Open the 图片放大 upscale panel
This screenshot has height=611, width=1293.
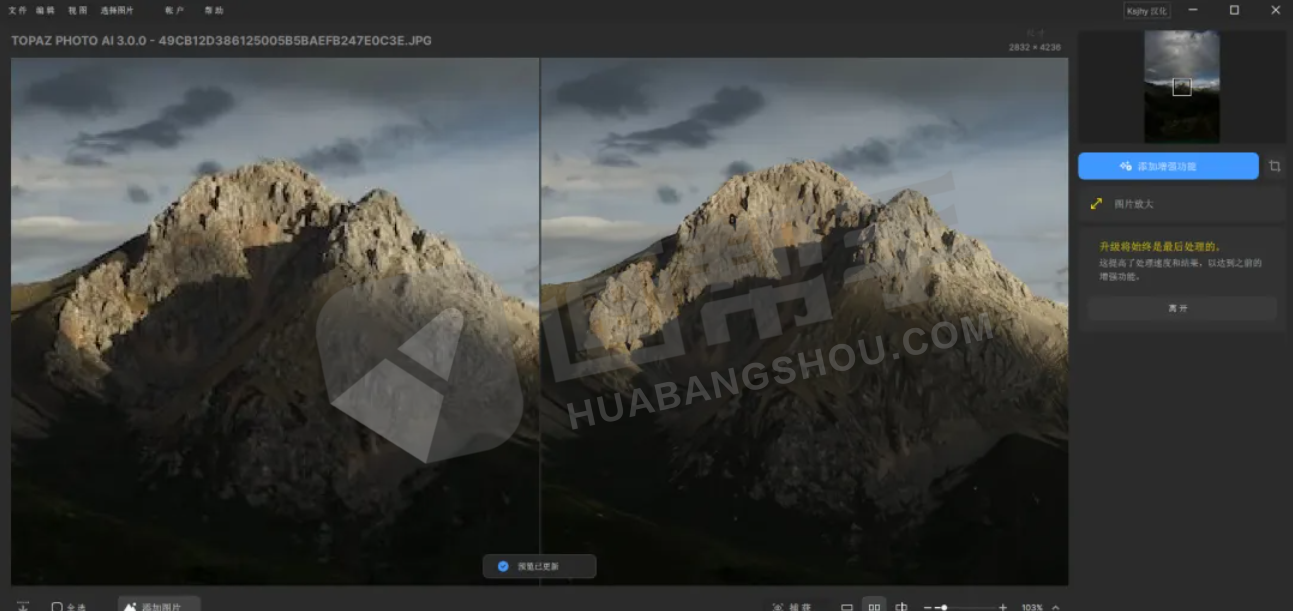[1181, 204]
